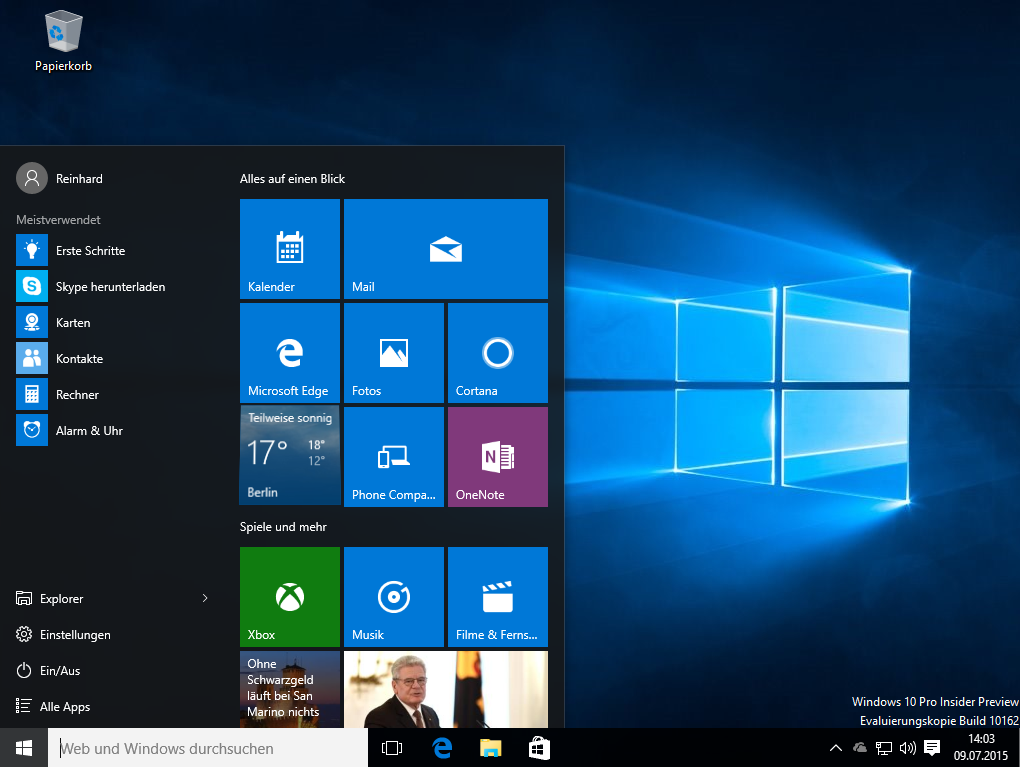The image size is (1020, 767).
Task: Click the Alles auf einen Blick group heading
Action: point(292,179)
